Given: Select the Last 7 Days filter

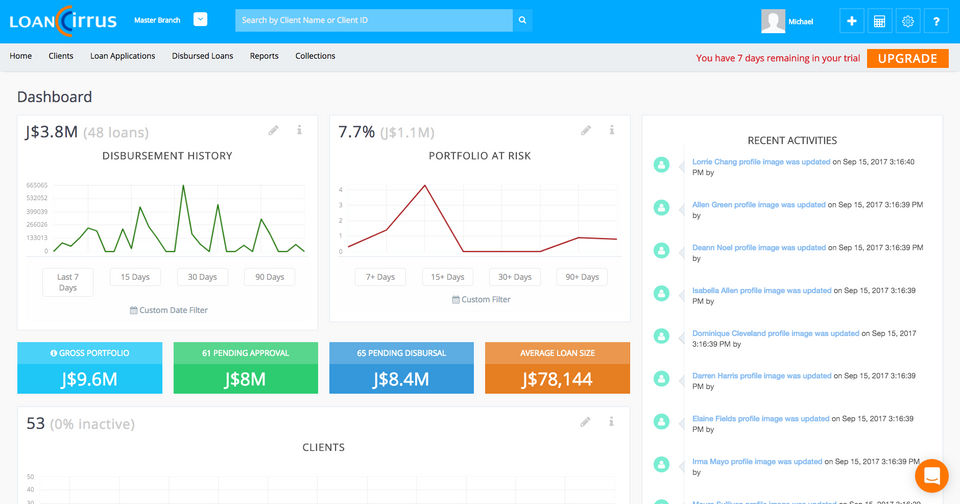Looking at the screenshot, I should (68, 282).
